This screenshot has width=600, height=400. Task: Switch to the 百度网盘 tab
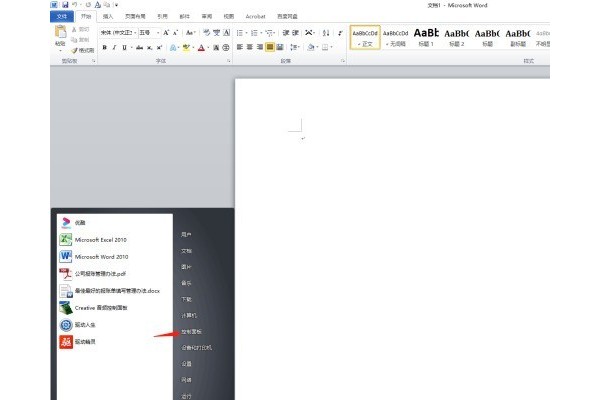287,16
